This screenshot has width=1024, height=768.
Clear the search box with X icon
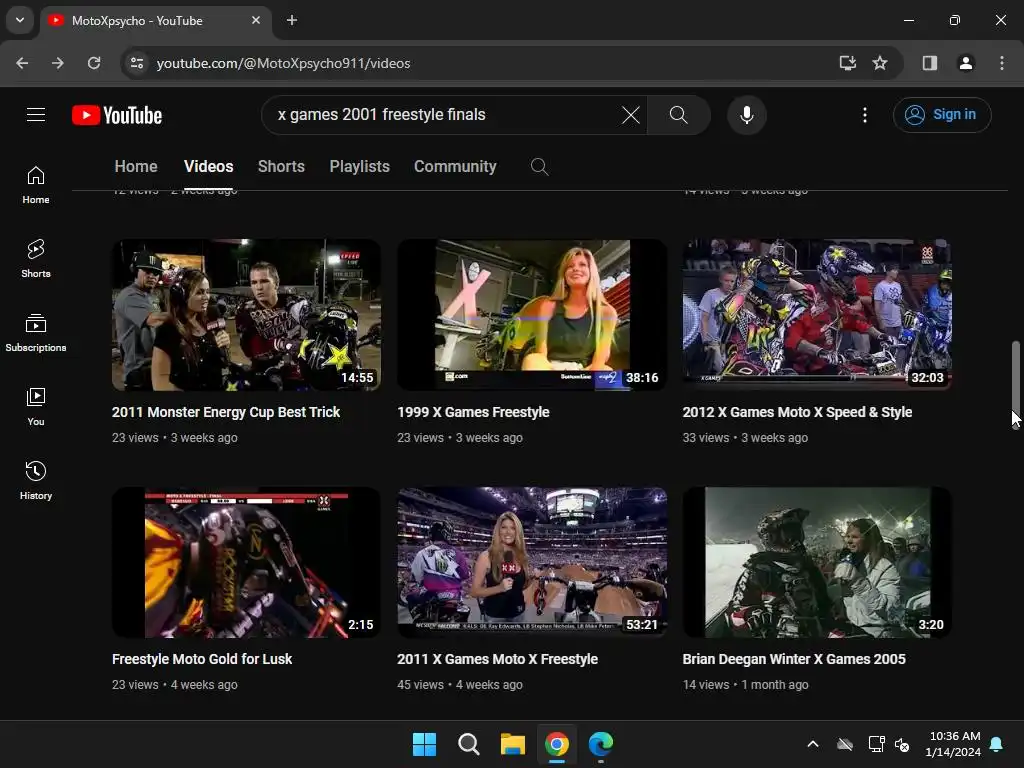click(630, 115)
